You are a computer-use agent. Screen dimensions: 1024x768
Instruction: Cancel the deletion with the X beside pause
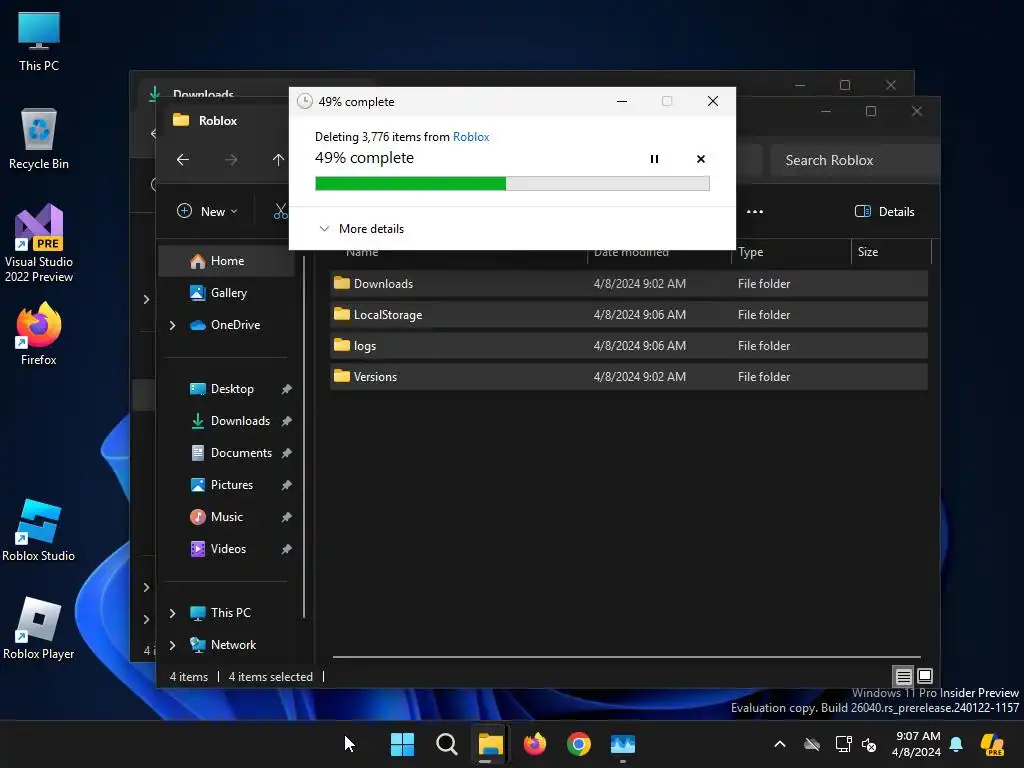(701, 159)
